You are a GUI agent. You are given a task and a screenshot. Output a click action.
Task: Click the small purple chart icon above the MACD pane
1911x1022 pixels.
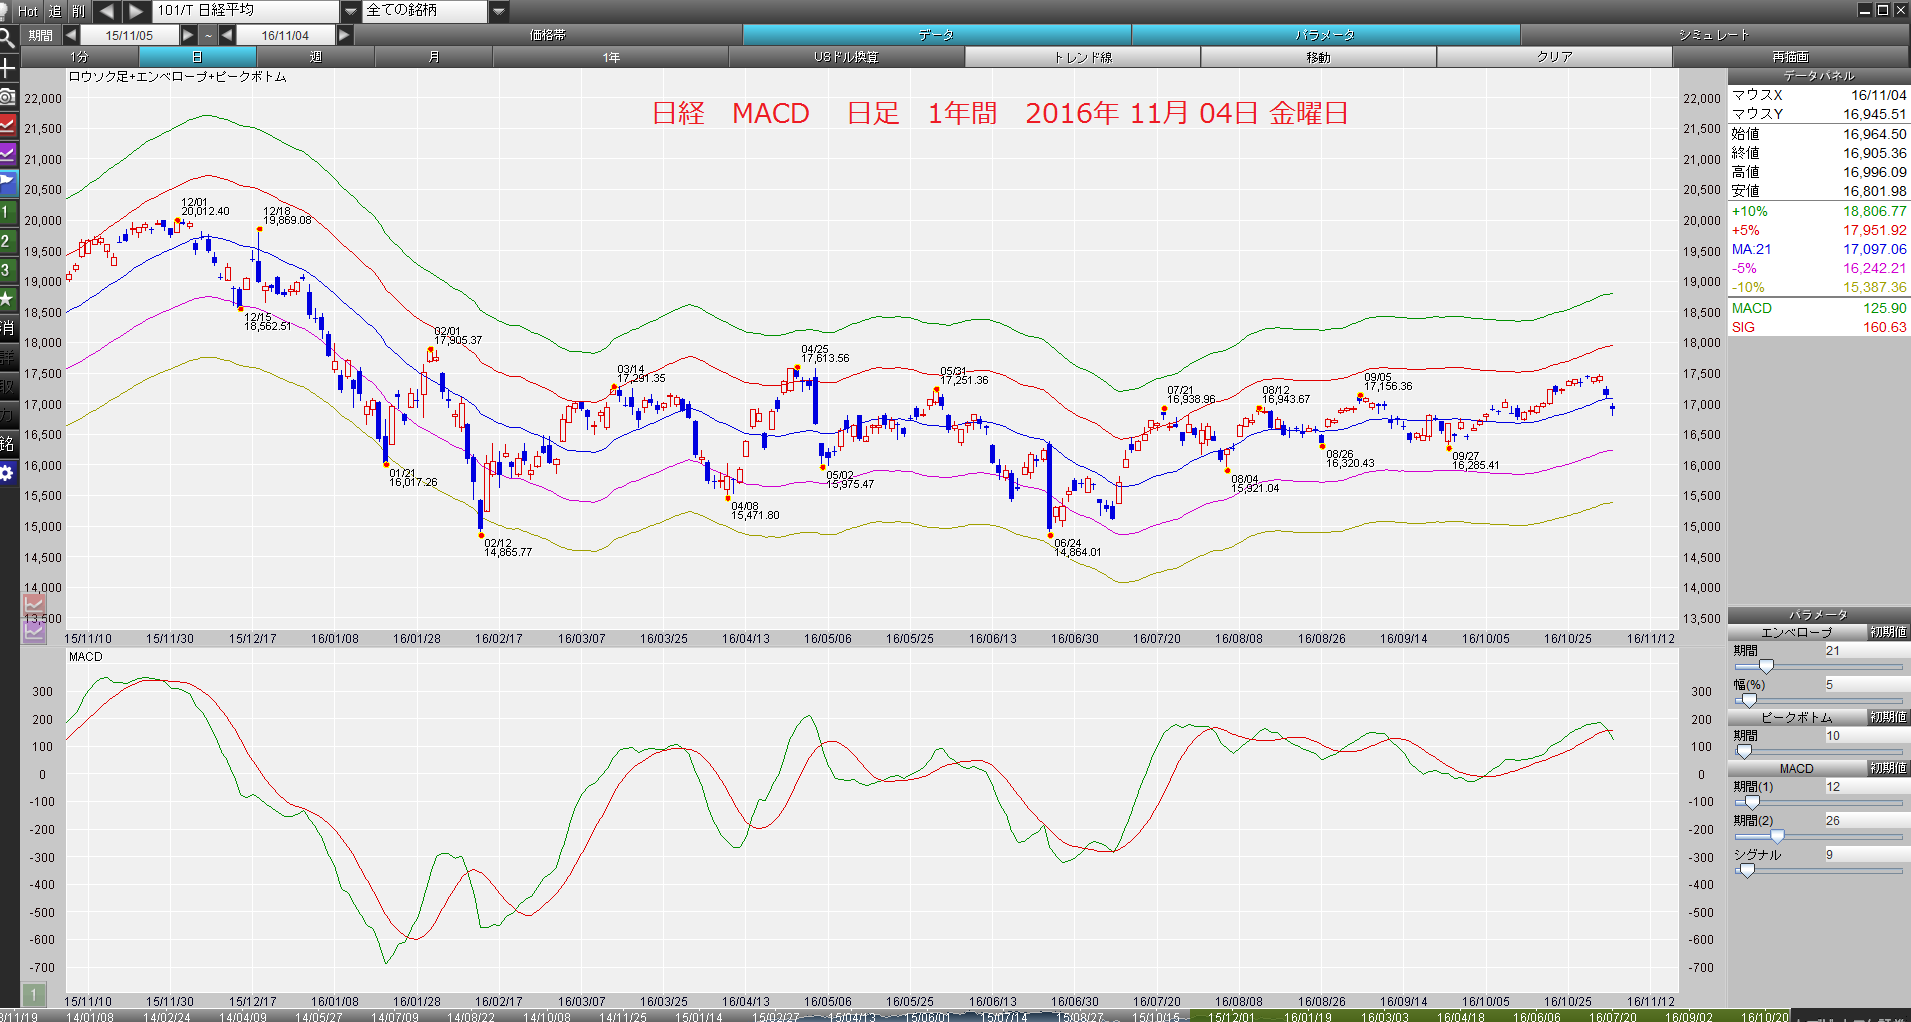pos(34,630)
